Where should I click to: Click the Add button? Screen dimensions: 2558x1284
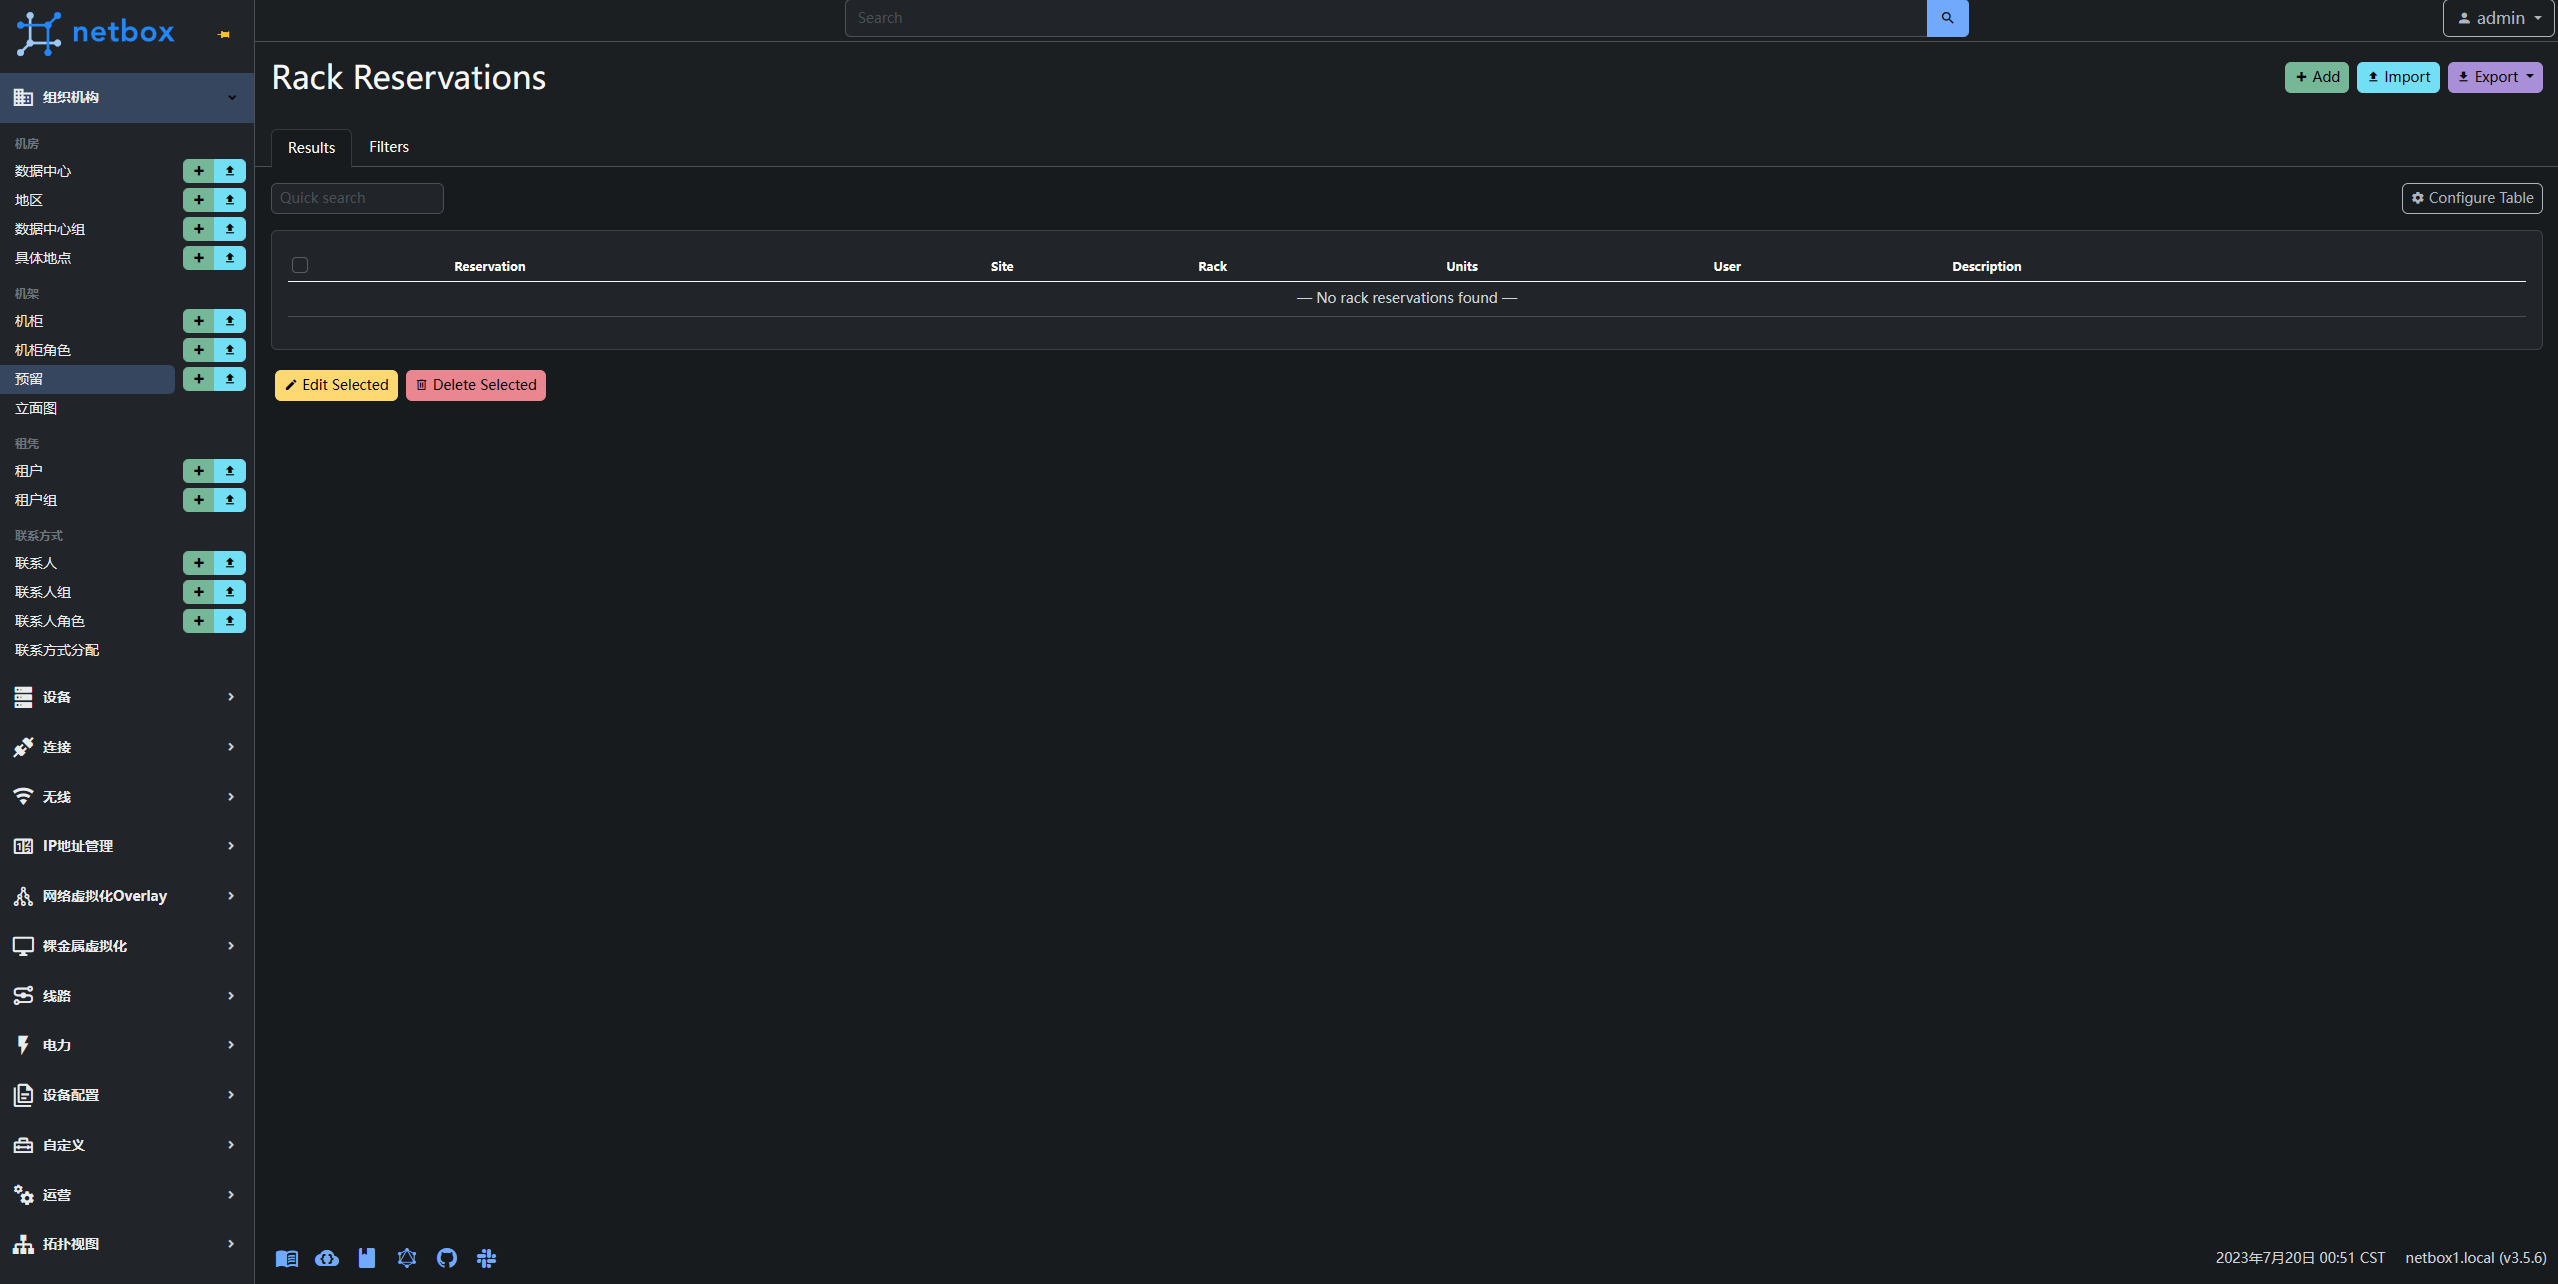2315,76
